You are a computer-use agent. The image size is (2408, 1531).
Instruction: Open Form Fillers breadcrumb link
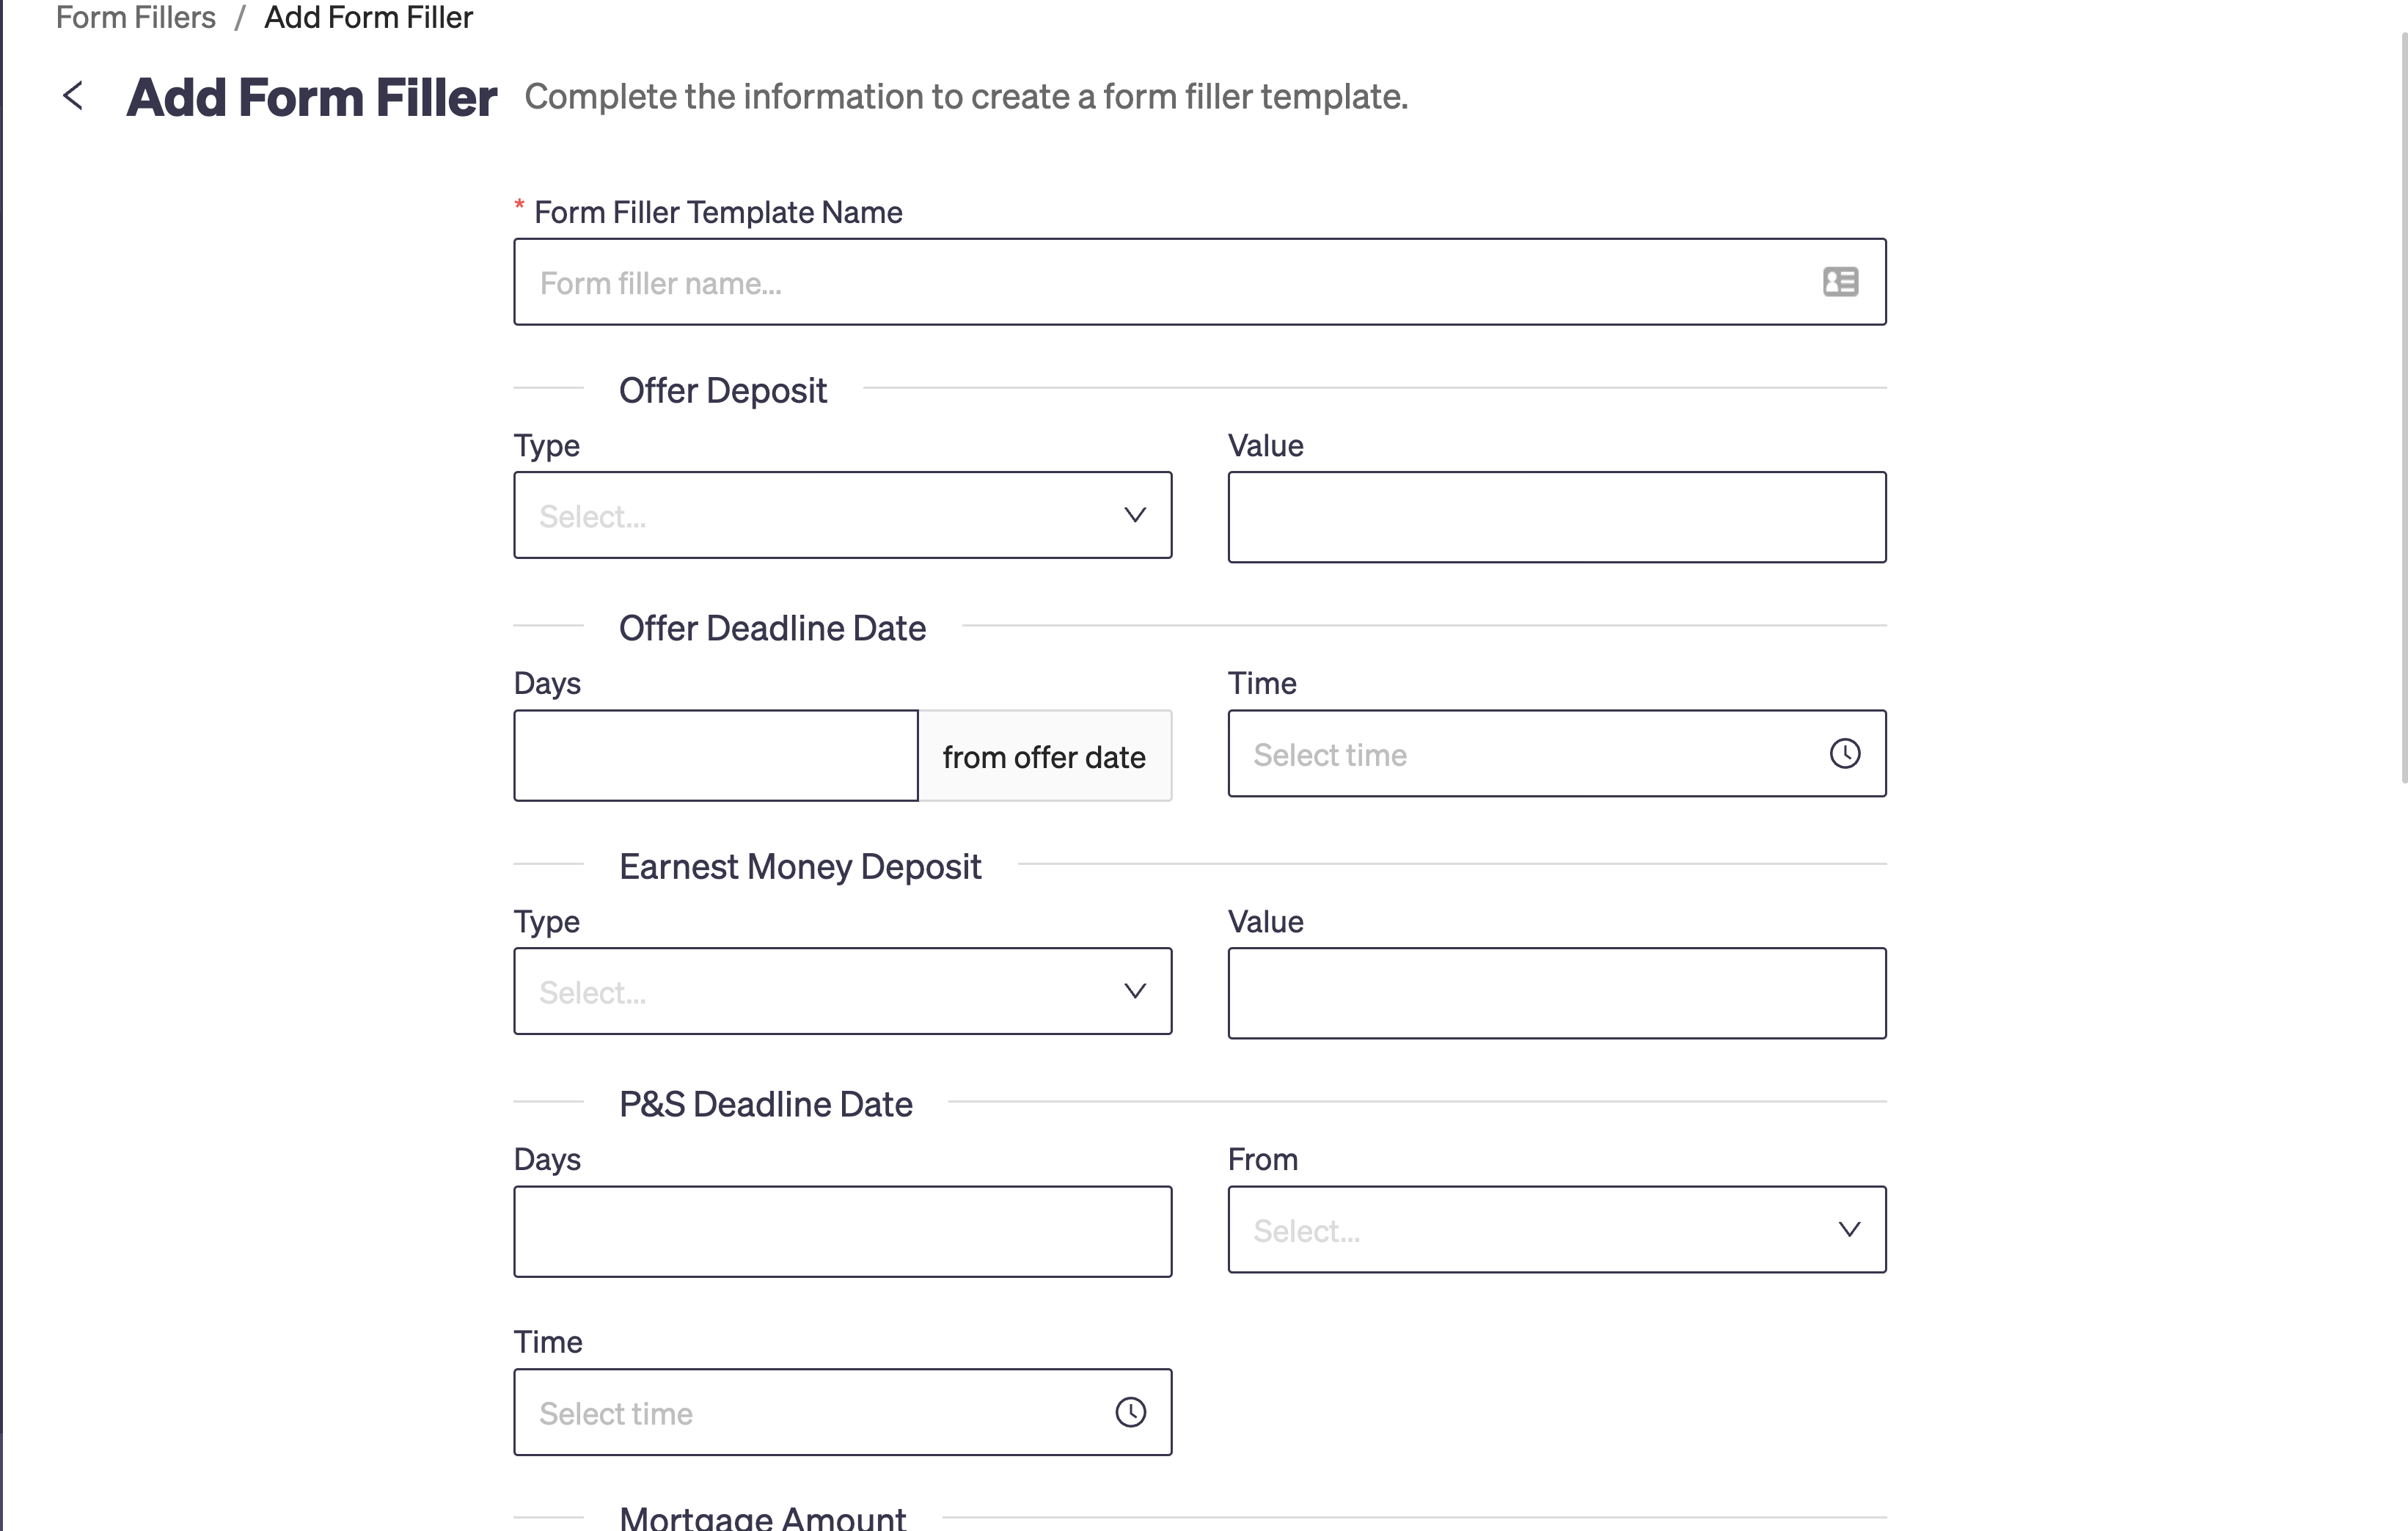click(135, 17)
